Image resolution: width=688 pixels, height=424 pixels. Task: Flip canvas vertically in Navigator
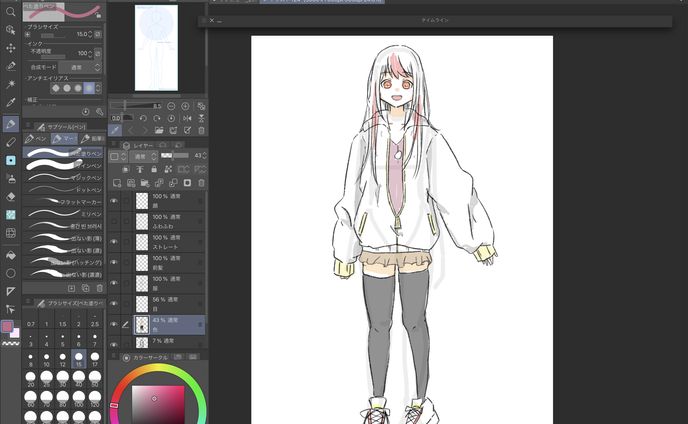(x=201, y=118)
